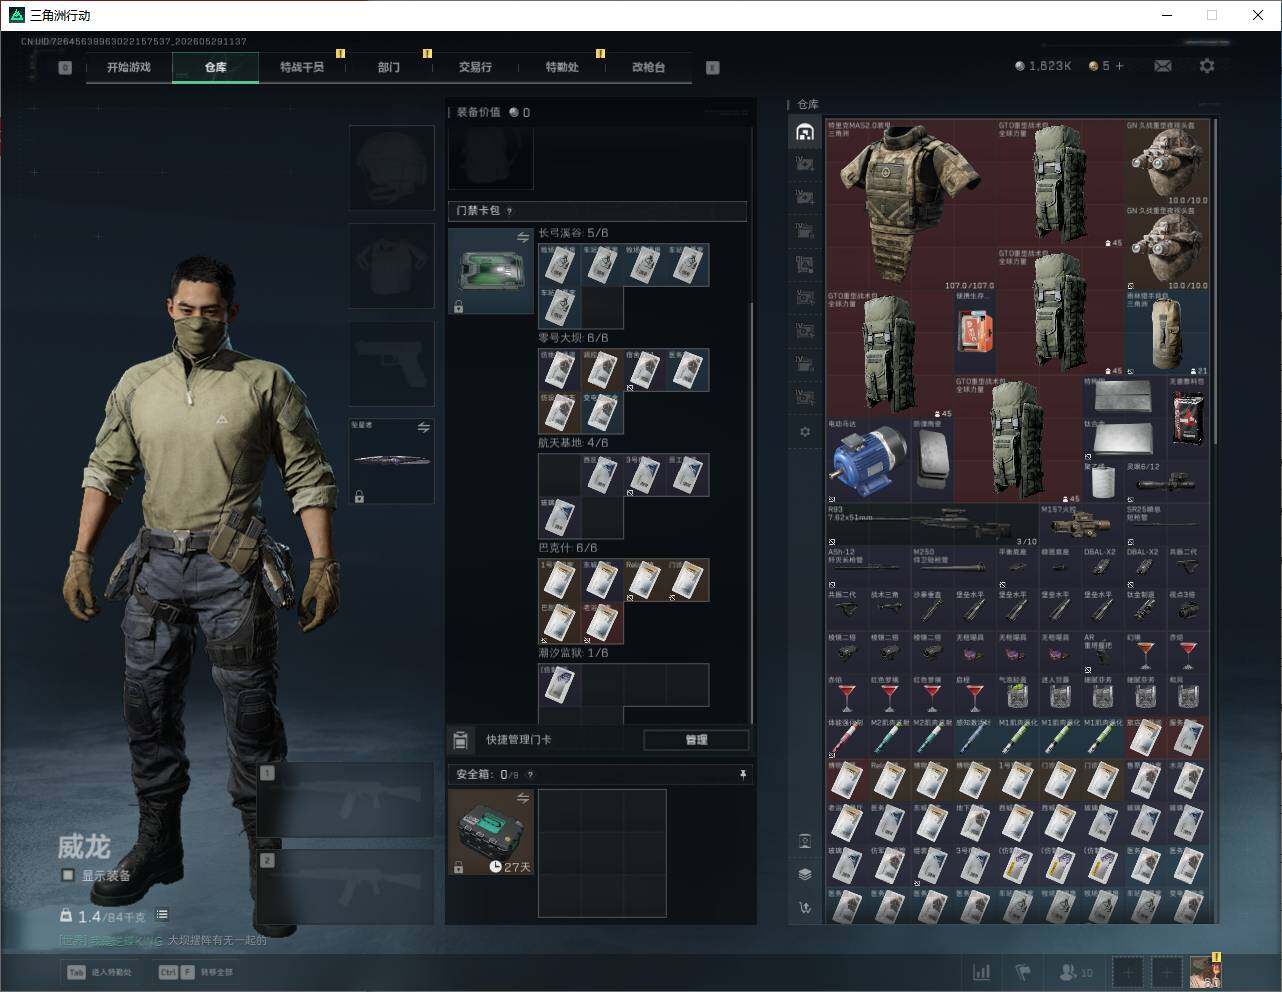Switch to the 特战干员 tab
Screen dimensions: 1282x992
click(x=302, y=67)
